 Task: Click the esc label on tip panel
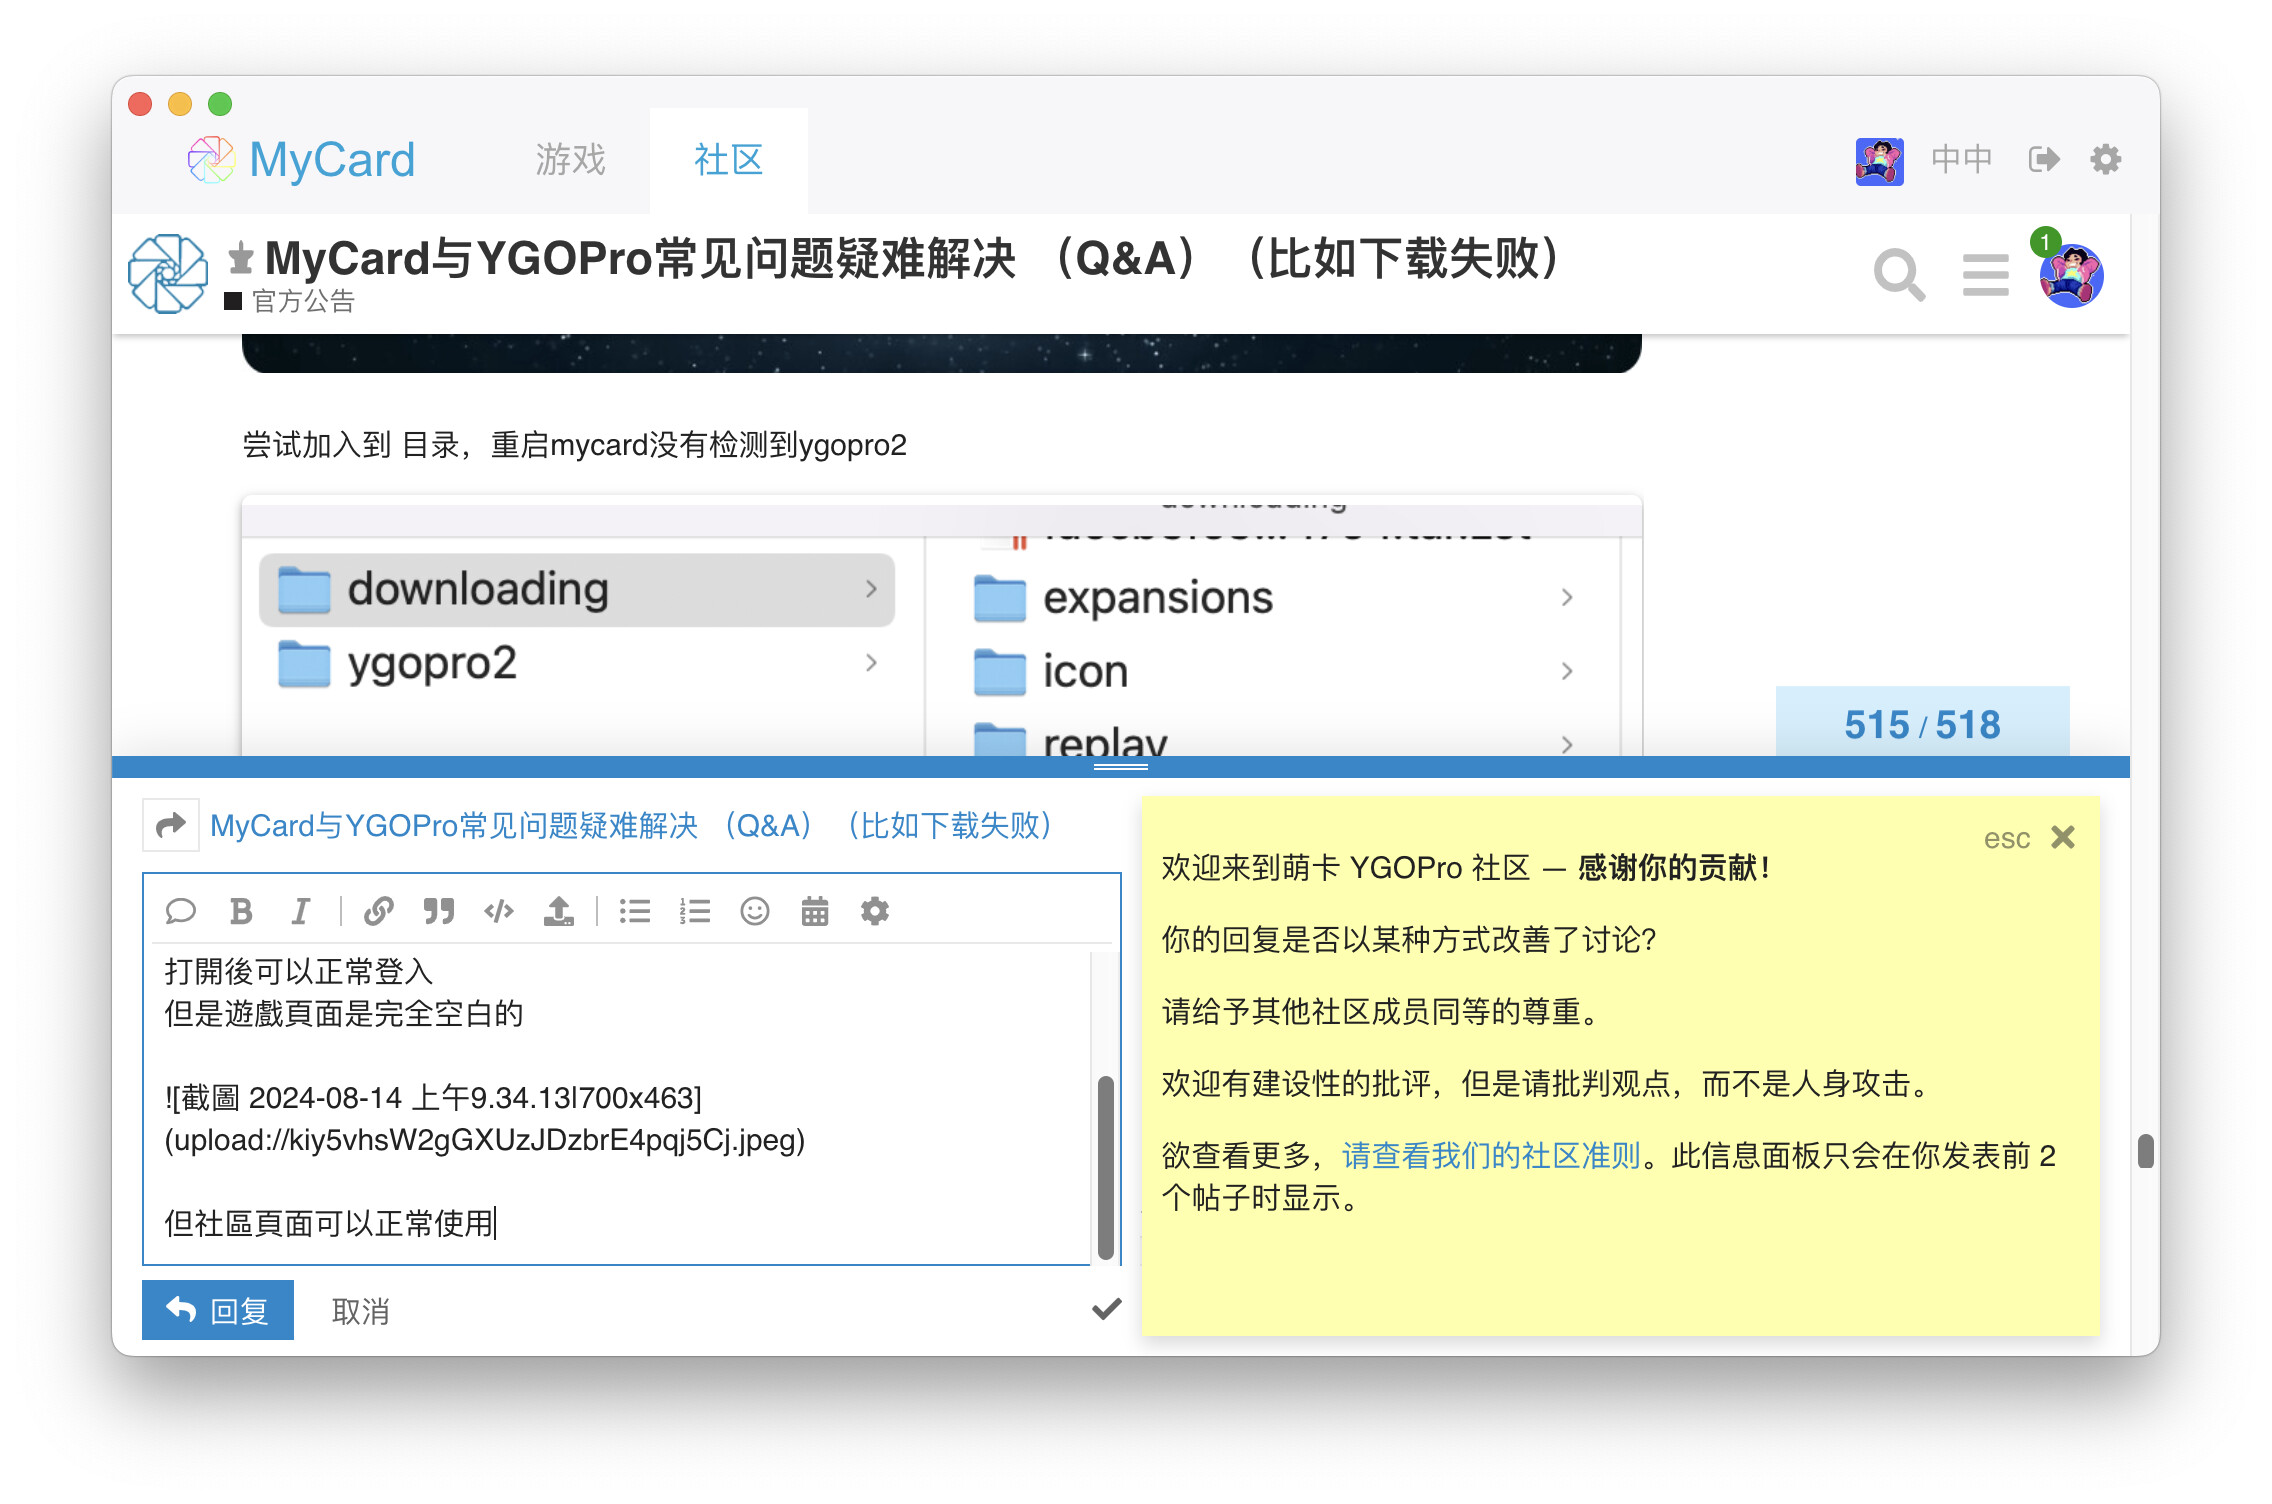pyautogui.click(x=2006, y=838)
